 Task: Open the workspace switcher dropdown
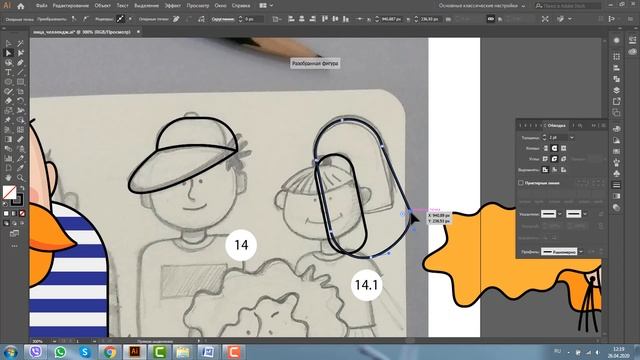pos(482,6)
